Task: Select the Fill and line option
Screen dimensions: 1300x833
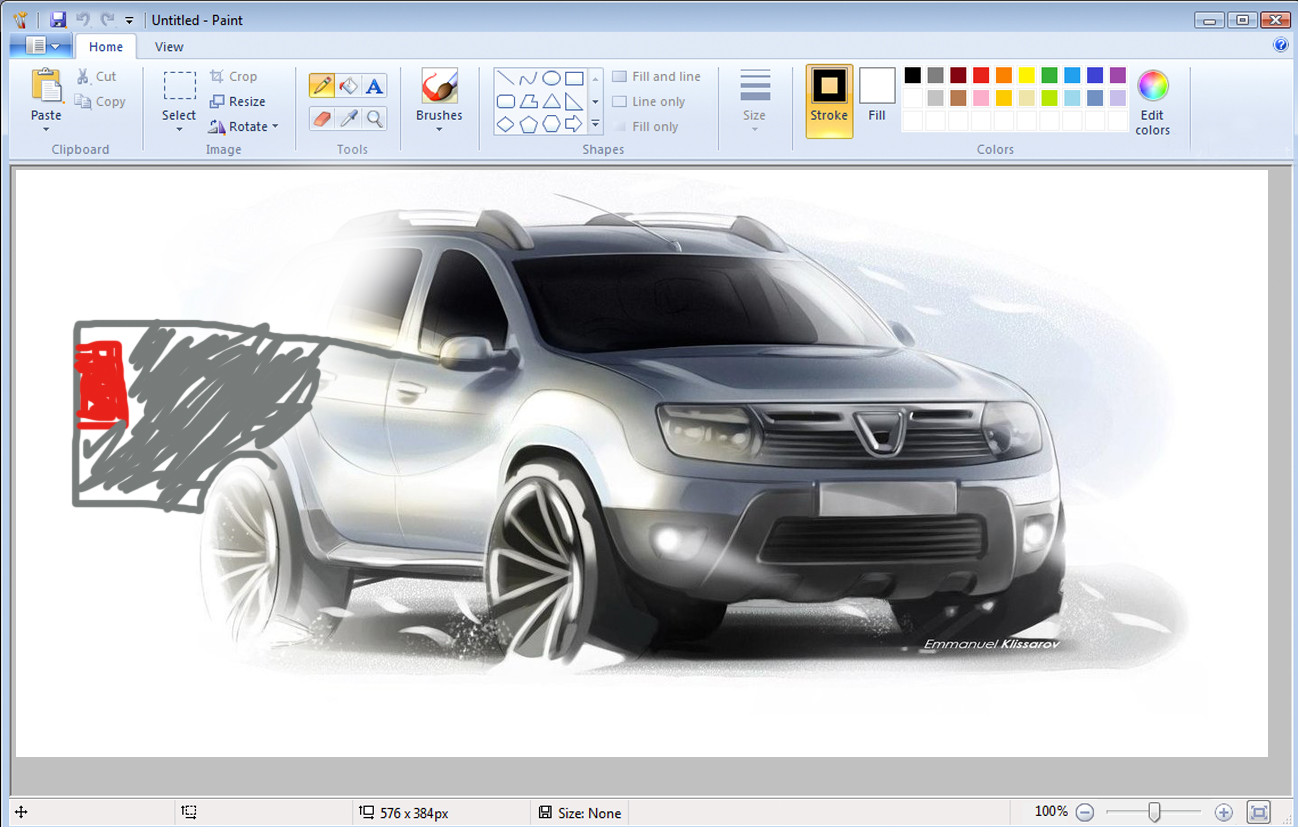Action: 656,76
